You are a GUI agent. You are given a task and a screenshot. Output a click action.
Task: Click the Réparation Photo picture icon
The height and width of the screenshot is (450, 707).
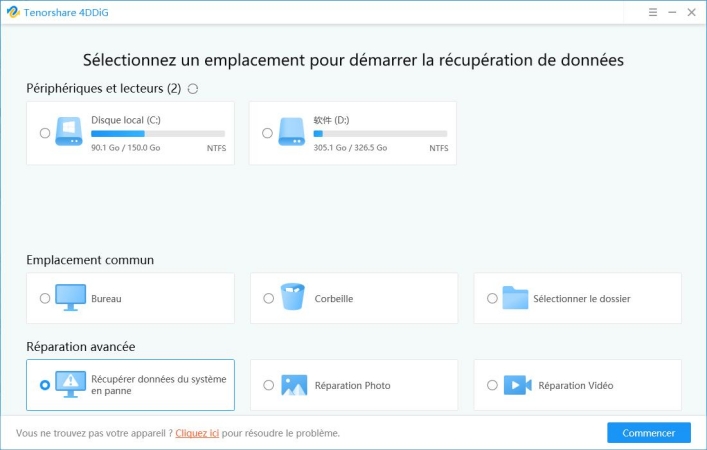(294, 385)
